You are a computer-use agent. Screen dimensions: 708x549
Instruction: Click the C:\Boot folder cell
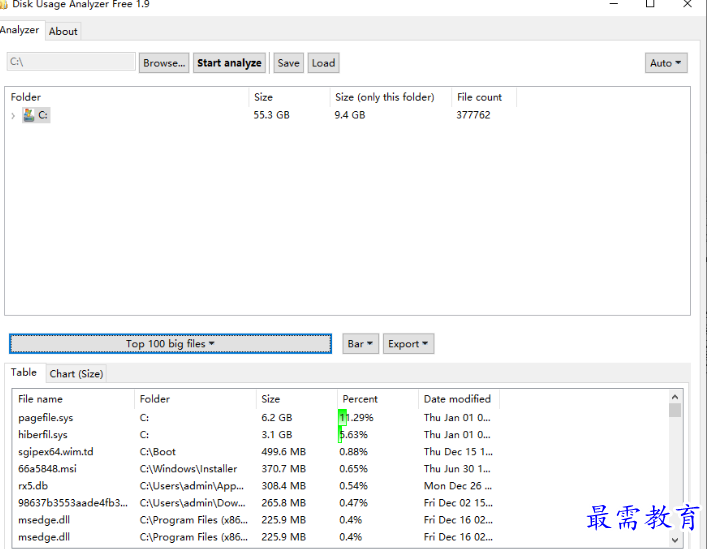coord(158,452)
